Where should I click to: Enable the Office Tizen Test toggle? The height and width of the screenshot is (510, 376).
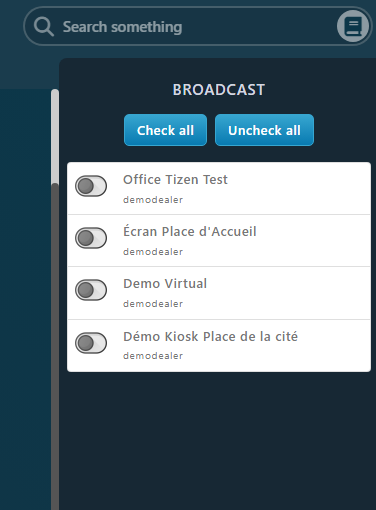coord(91,186)
